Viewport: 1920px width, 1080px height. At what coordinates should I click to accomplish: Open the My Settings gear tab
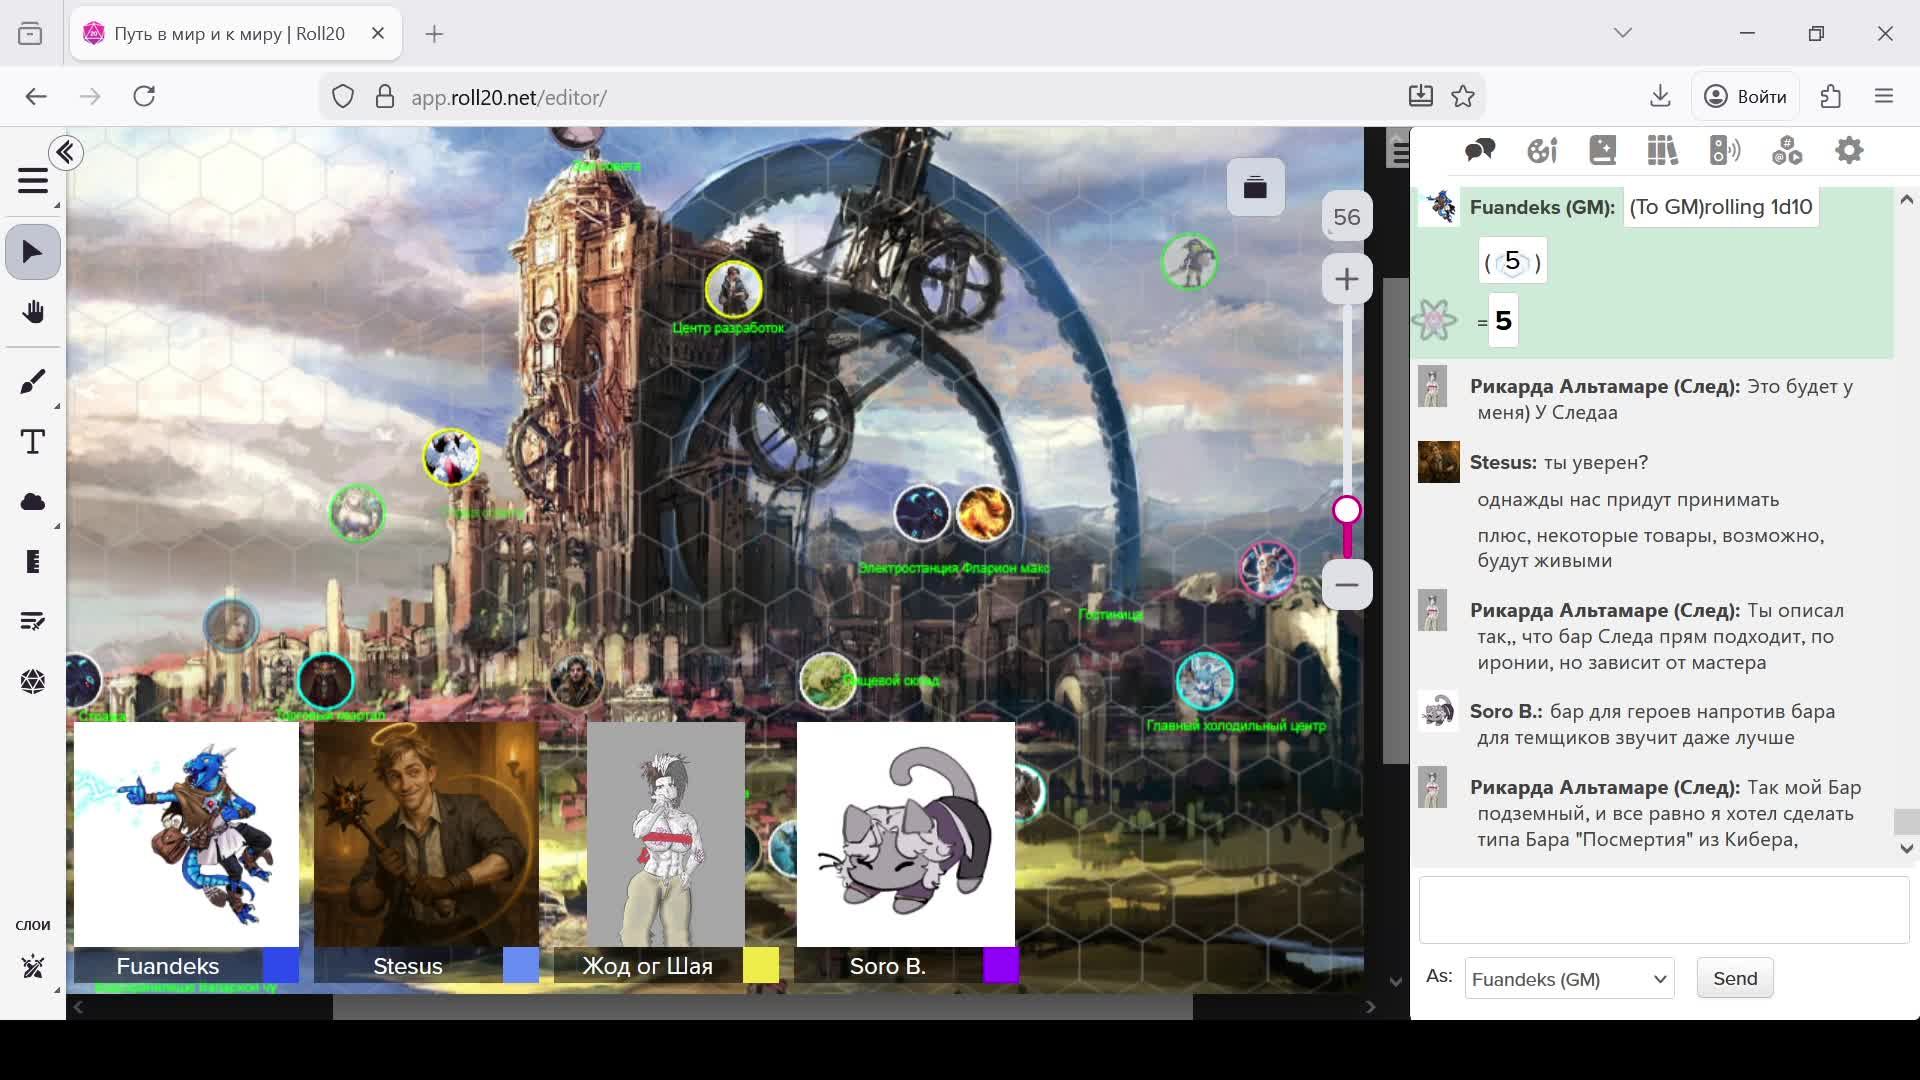coord(1849,151)
